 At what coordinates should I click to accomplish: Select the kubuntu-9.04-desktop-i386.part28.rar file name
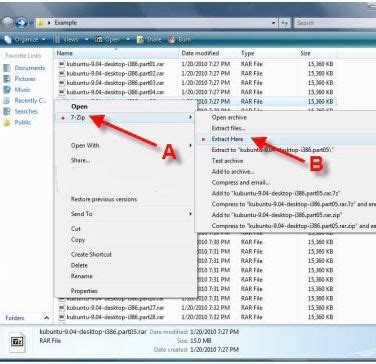click(115, 317)
